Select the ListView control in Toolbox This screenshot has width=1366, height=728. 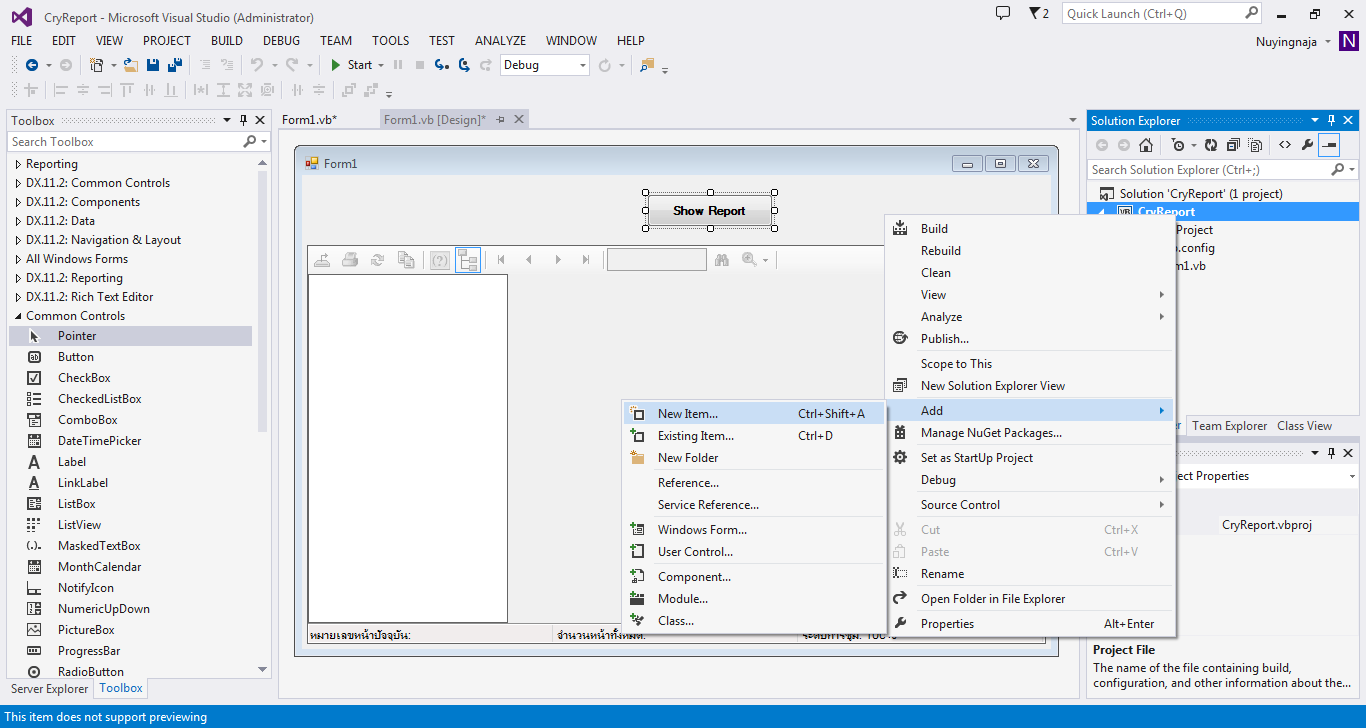[130, 525]
